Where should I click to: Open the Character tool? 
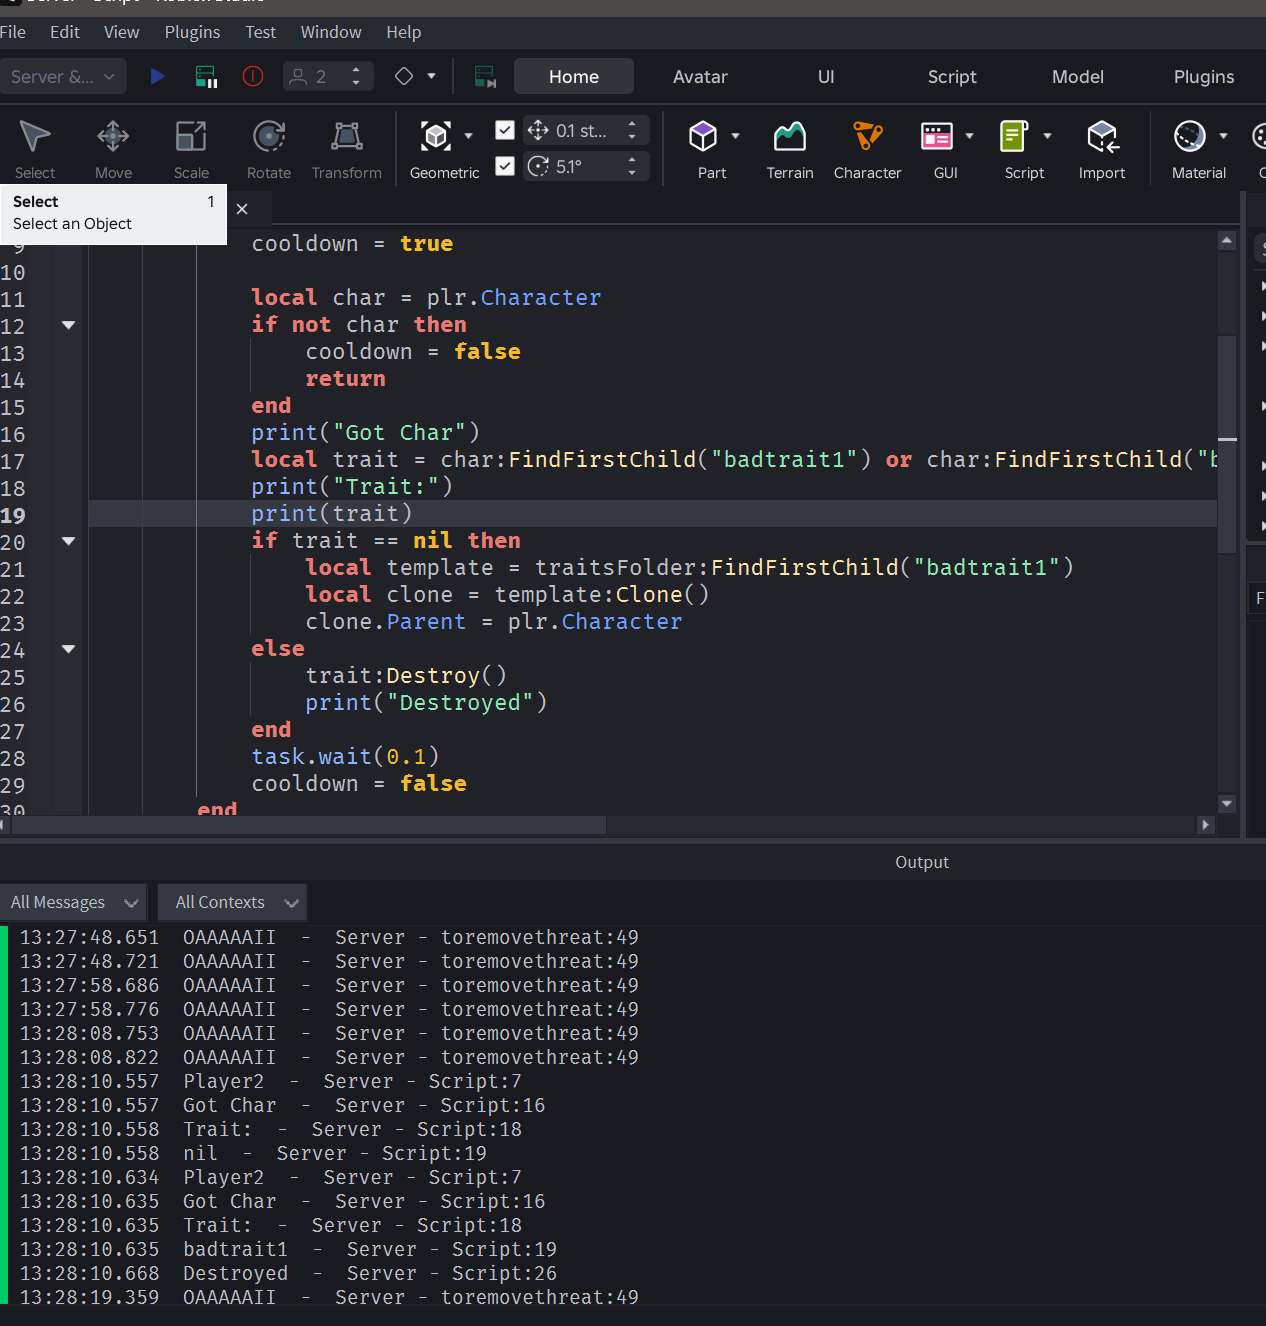point(868,148)
